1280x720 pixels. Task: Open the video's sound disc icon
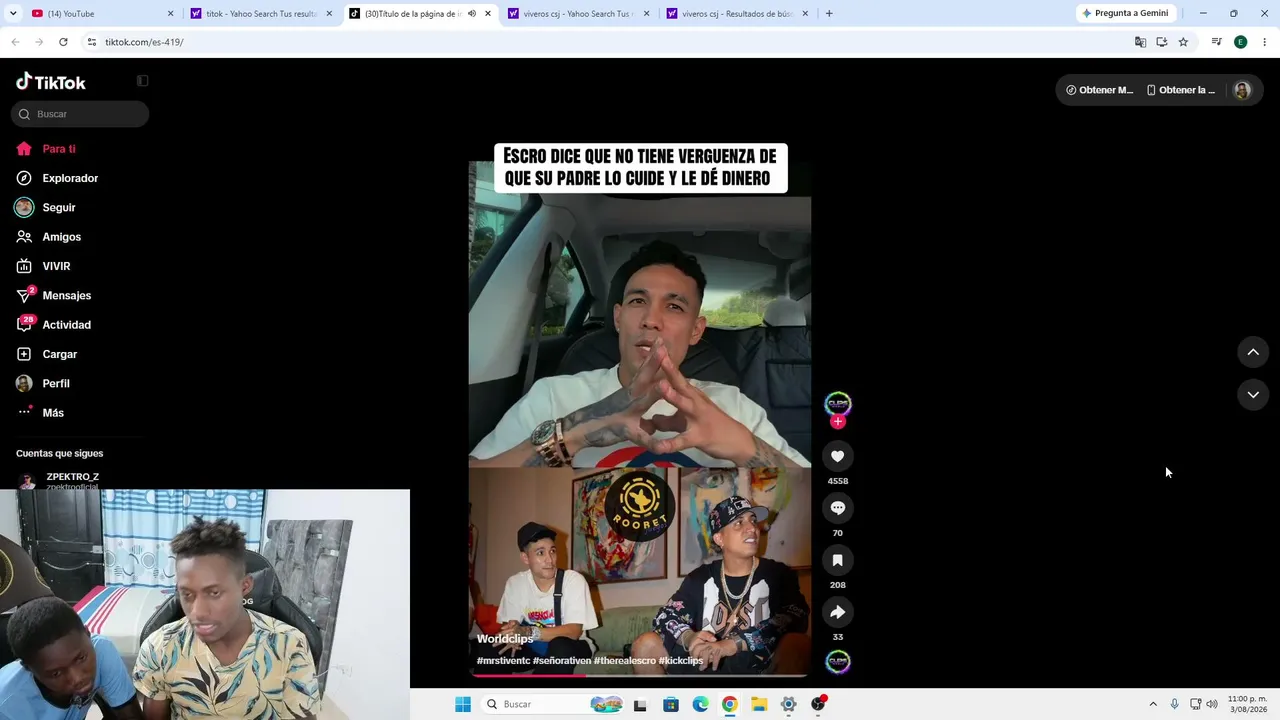838,662
